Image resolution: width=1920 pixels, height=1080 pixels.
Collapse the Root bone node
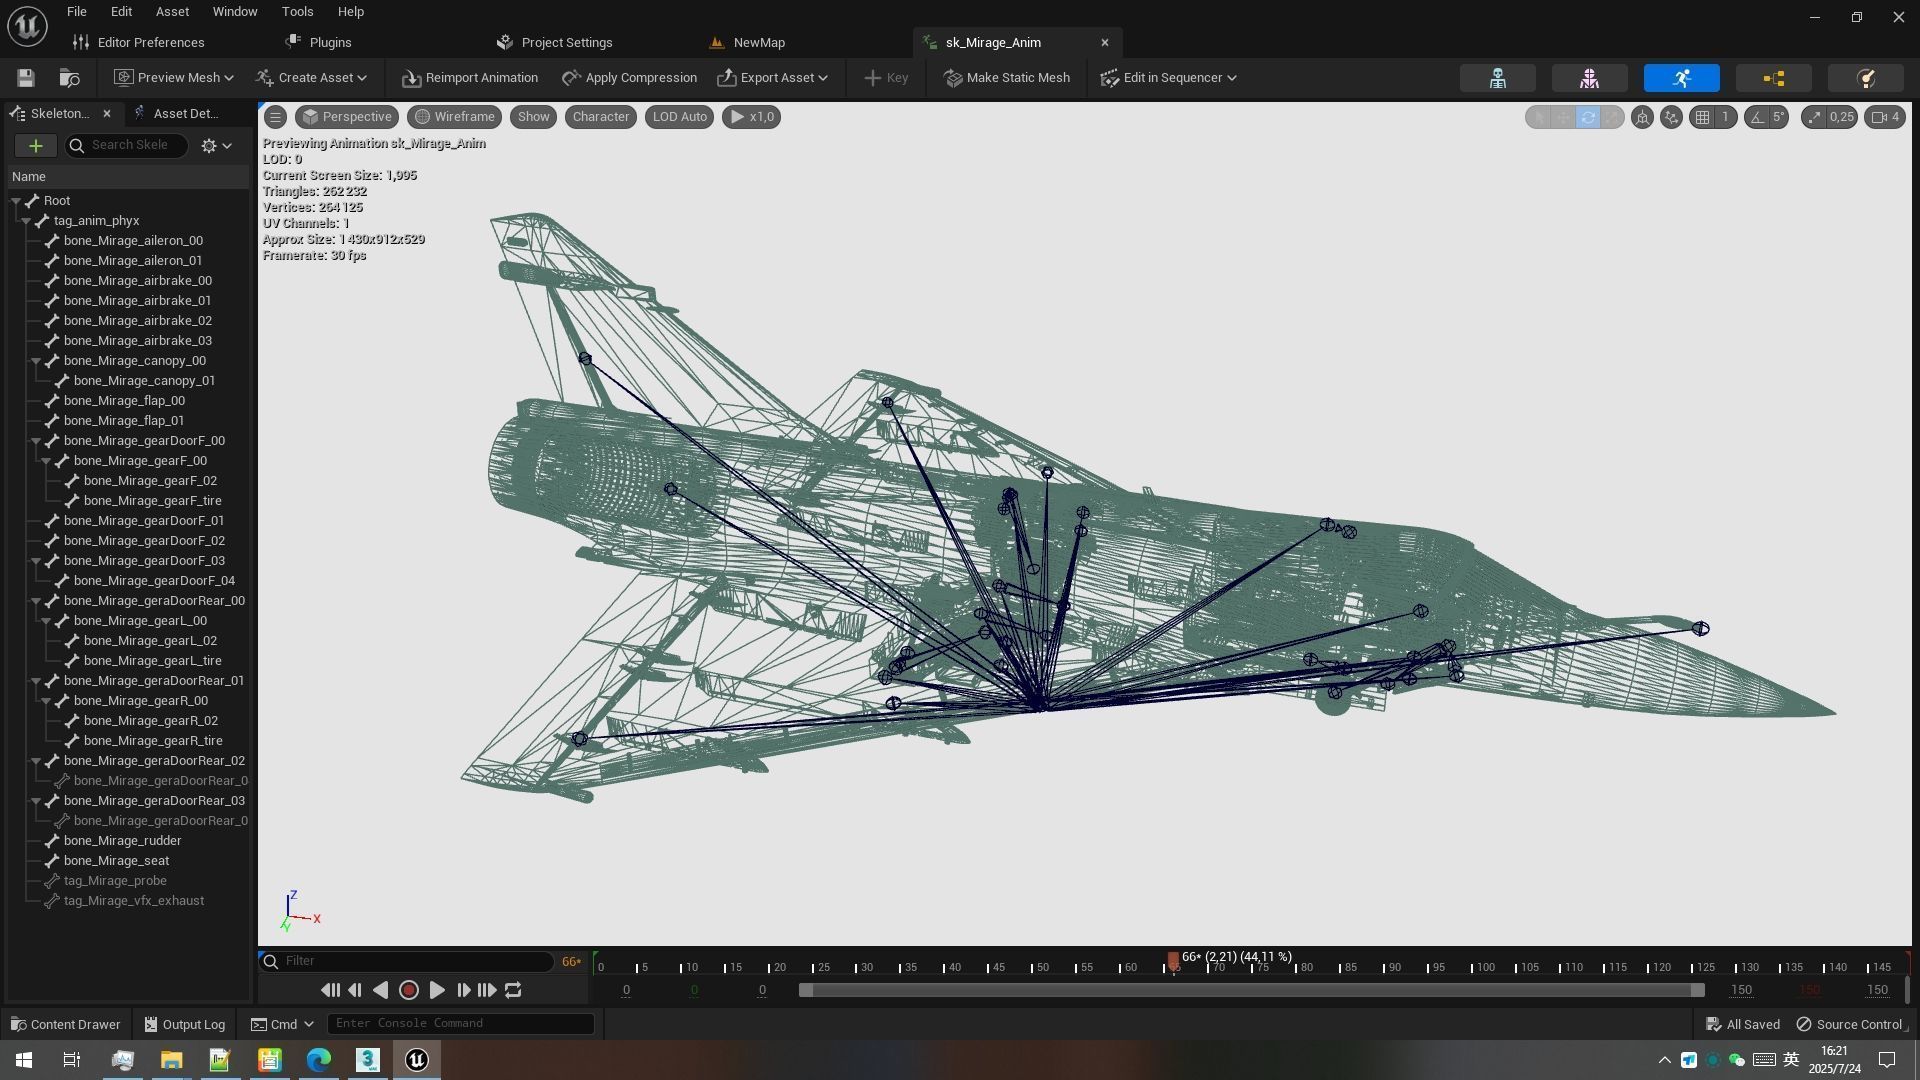[16, 201]
